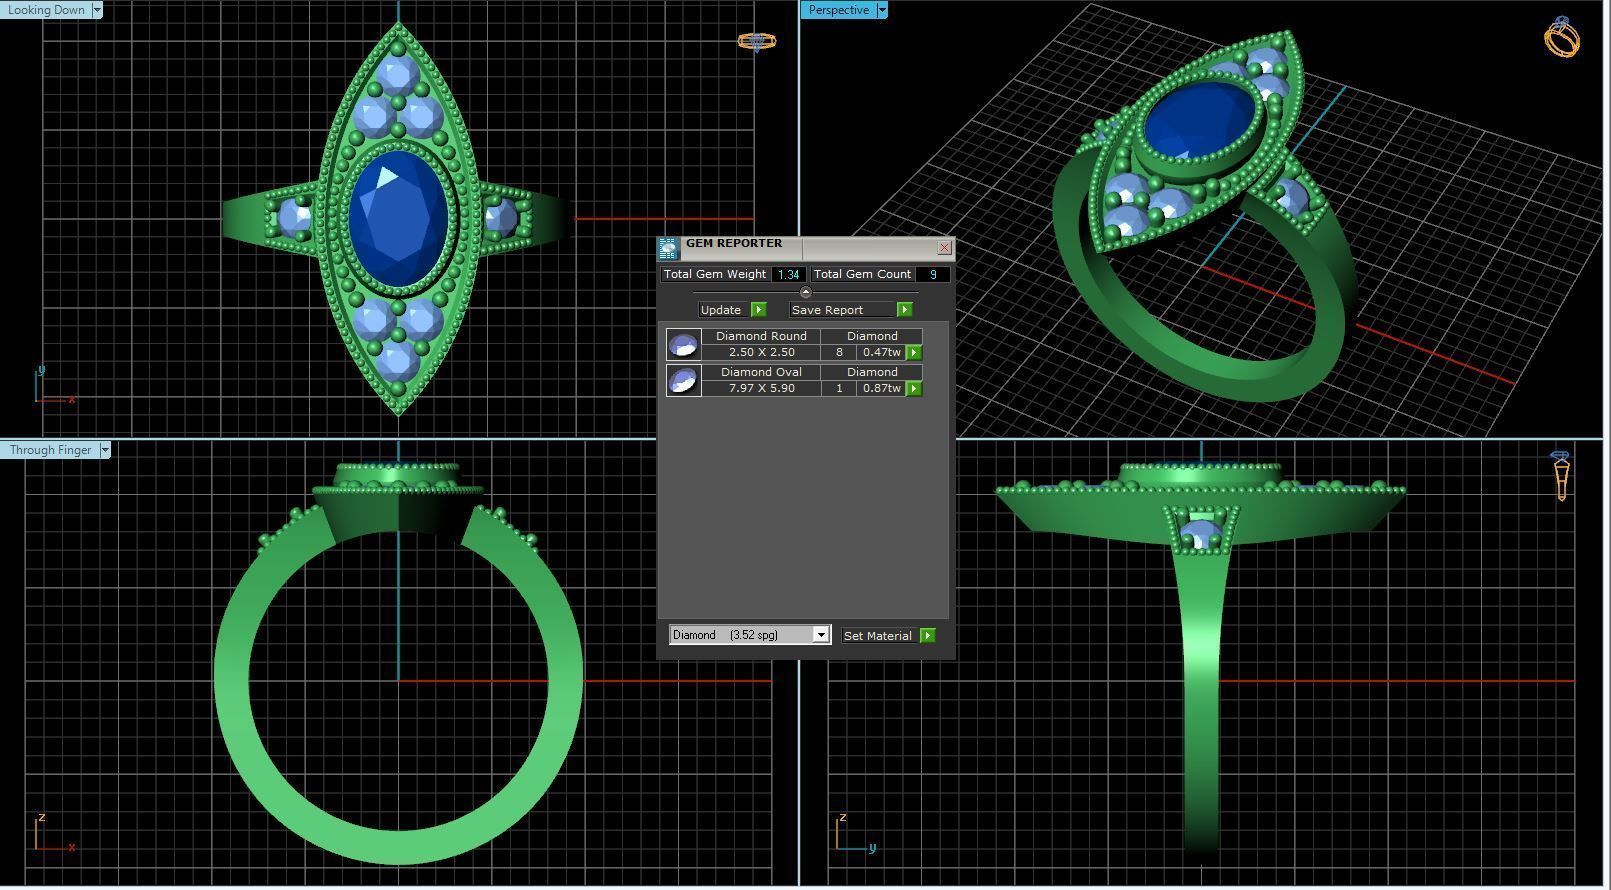
Task: Click the blue oval center stone in Looking Down view
Action: coord(399,218)
